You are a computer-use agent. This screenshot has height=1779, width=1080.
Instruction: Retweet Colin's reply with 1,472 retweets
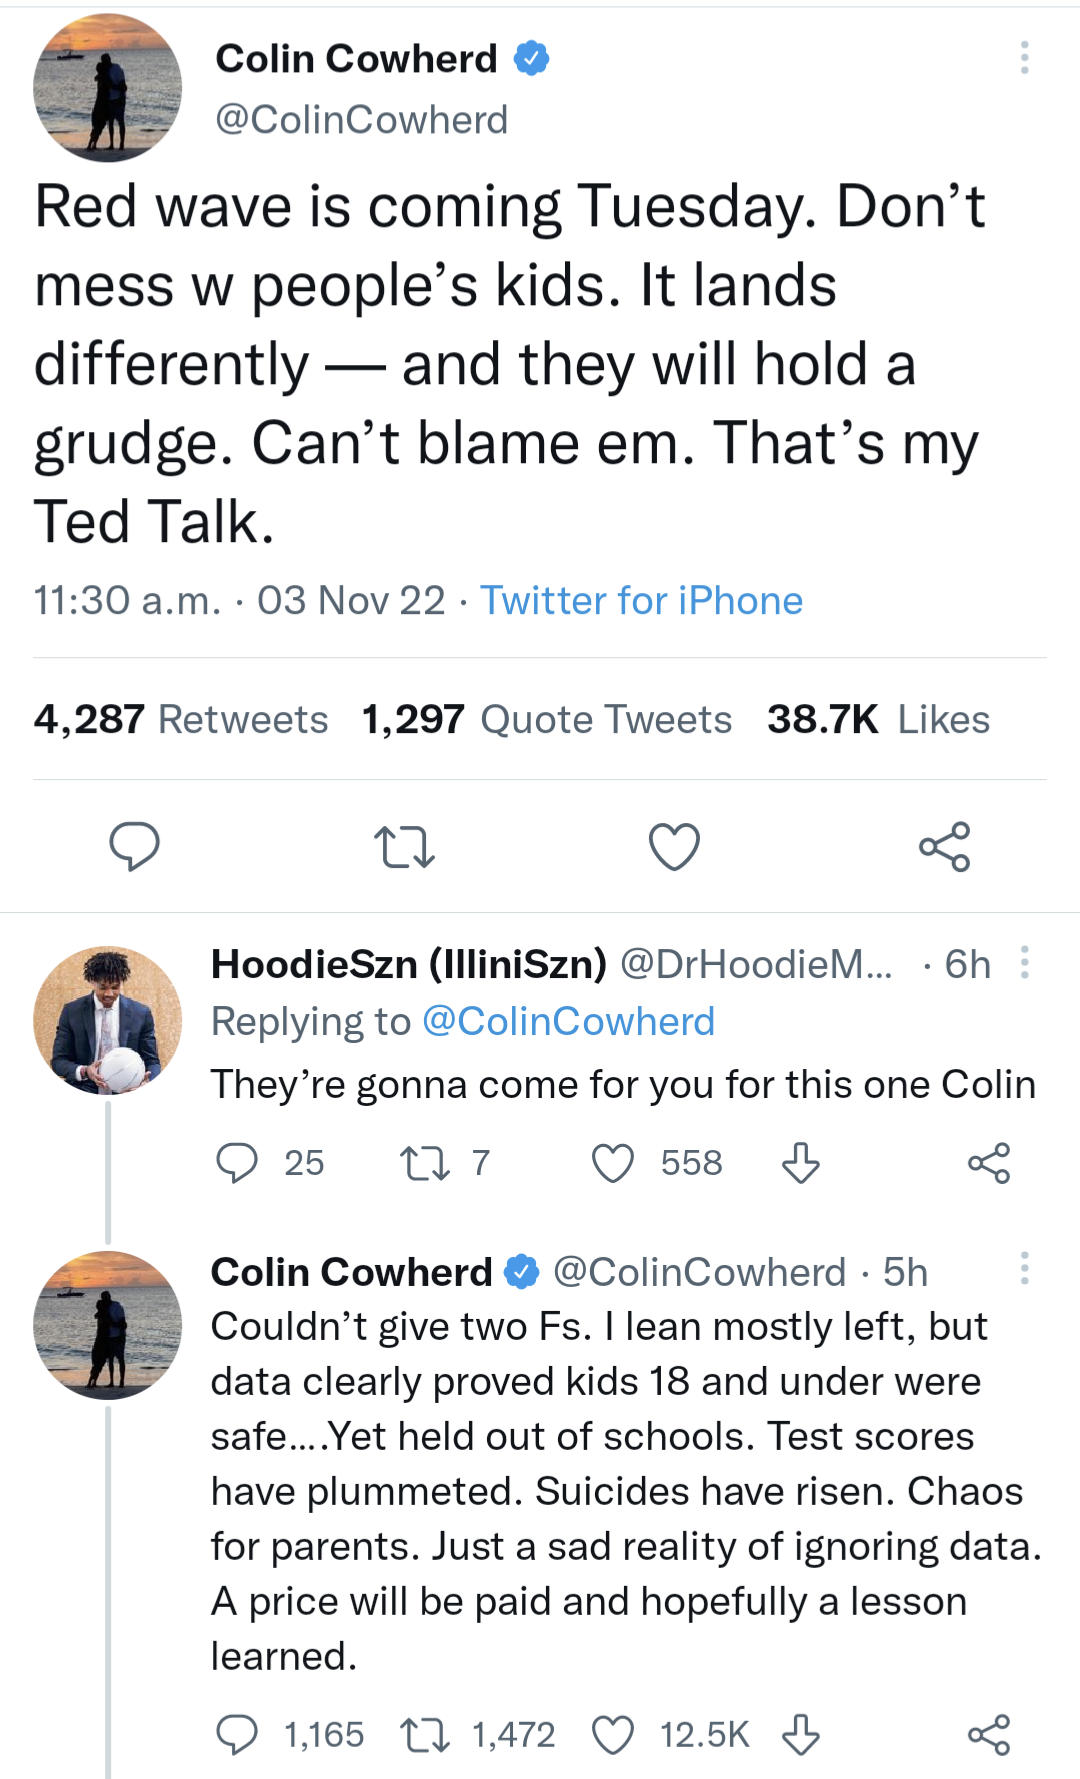[x=425, y=1735]
